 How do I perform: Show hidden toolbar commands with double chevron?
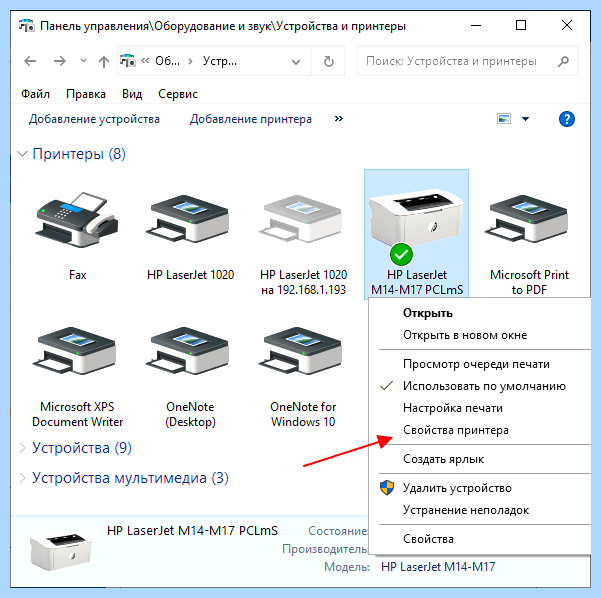pyautogui.click(x=338, y=118)
